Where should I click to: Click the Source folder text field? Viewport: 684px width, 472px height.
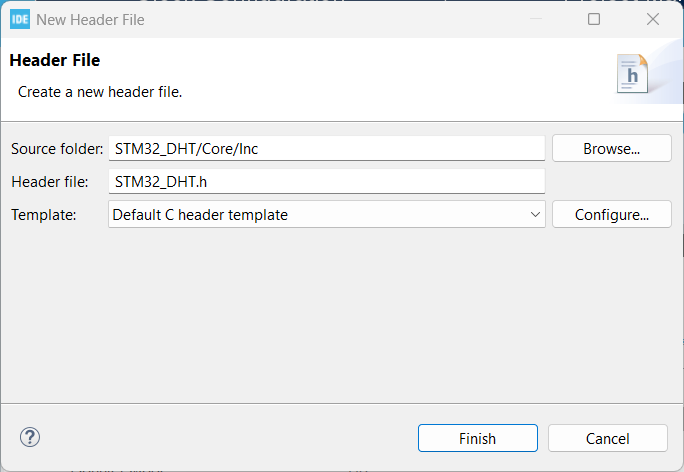pos(327,148)
